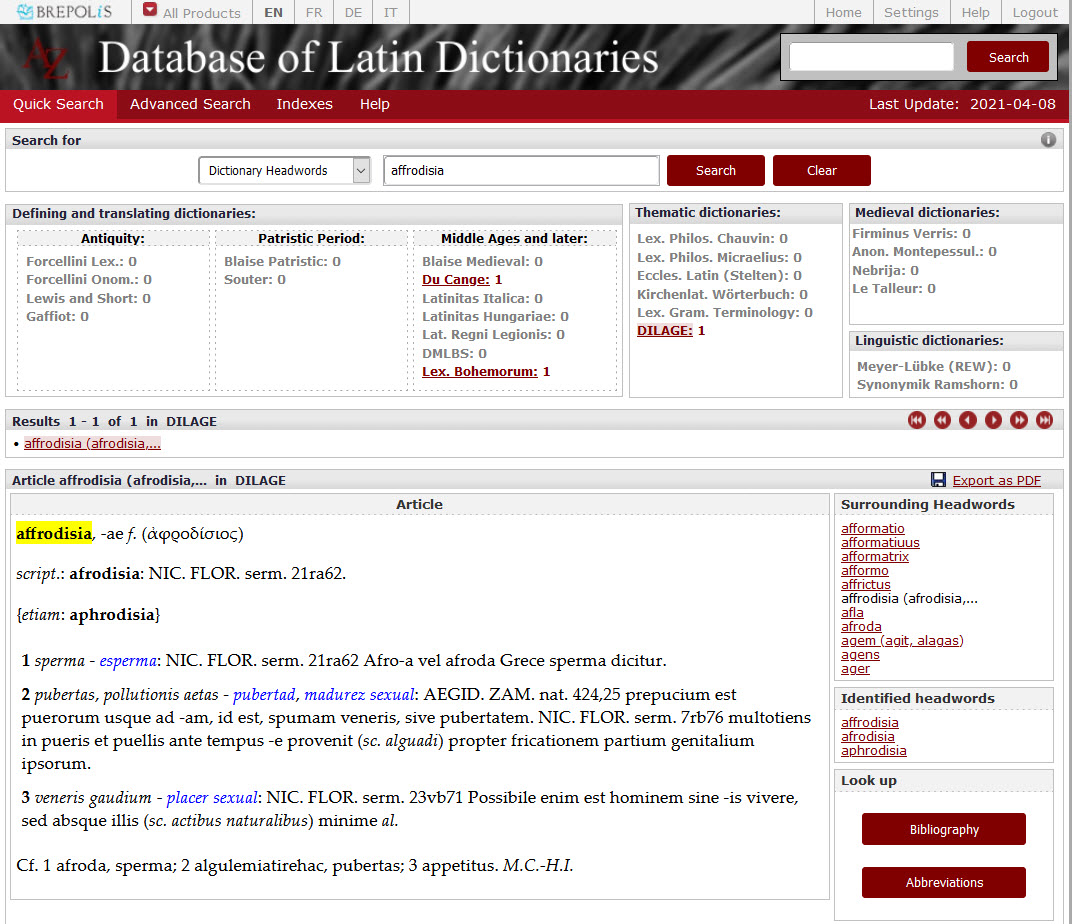This screenshot has height=924, width=1072.
Task: Jump to first result using pagination icon
Action: (x=916, y=420)
